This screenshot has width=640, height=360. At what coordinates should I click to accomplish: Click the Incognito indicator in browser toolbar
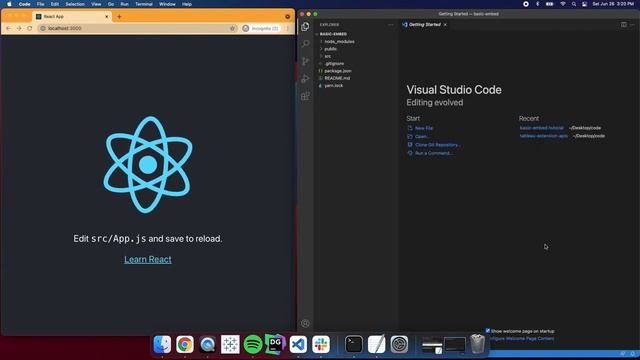260,28
